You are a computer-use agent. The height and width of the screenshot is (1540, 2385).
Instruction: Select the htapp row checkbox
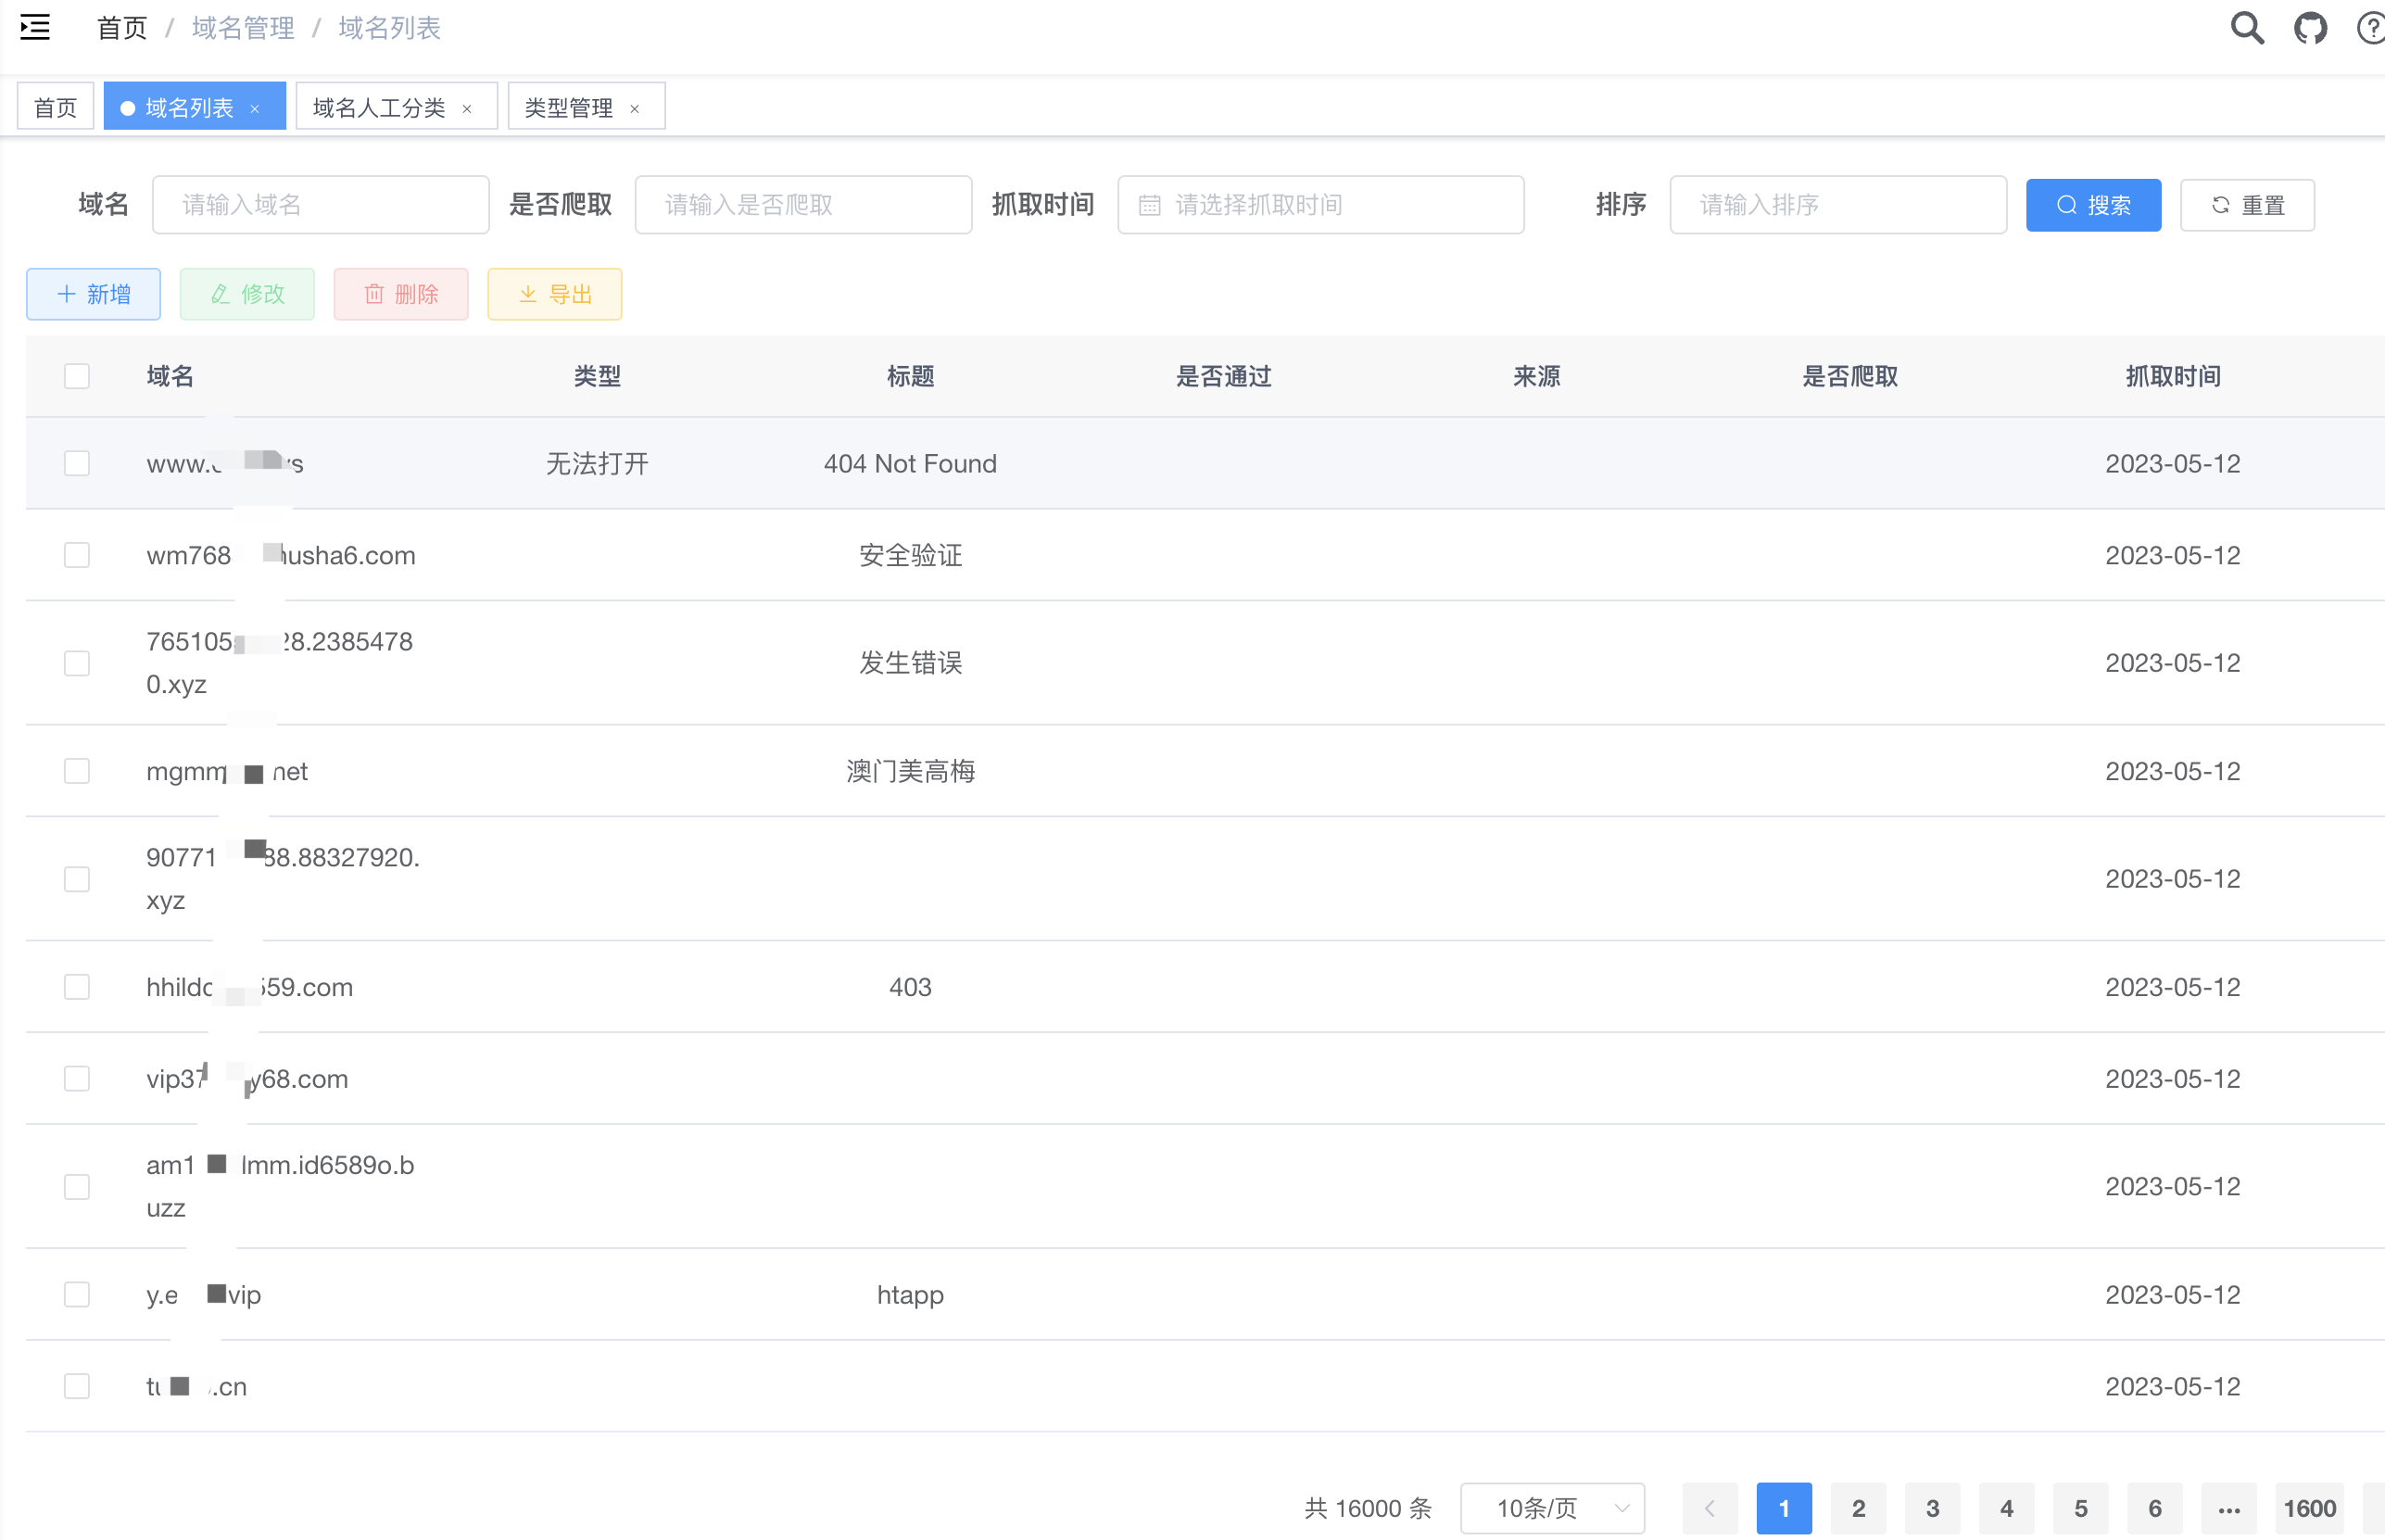pyautogui.click(x=77, y=1294)
